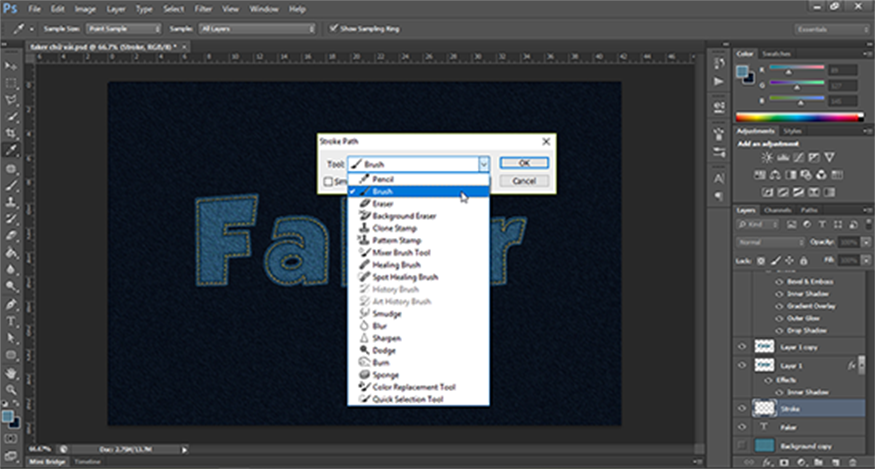Toggle Simulate Pressure checkbox in the dialog
Image resolution: width=875 pixels, height=469 pixels.
pos(329,181)
